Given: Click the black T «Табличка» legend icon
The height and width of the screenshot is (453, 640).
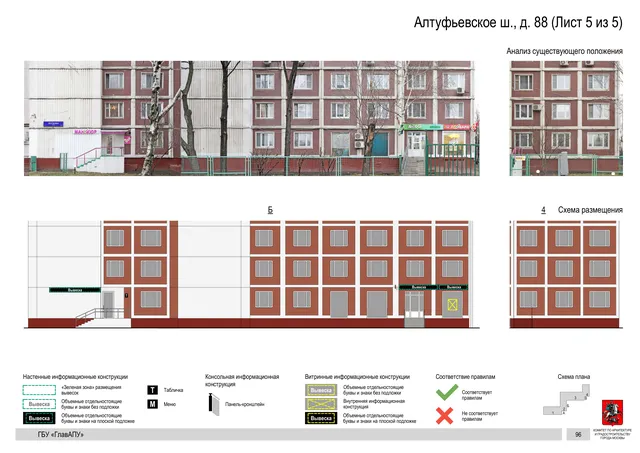Looking at the screenshot, I should click(x=153, y=390).
